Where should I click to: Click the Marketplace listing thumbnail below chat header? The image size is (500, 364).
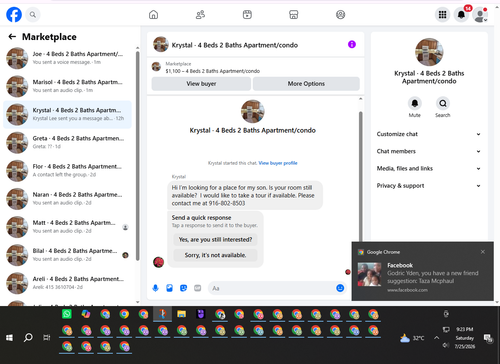156,67
